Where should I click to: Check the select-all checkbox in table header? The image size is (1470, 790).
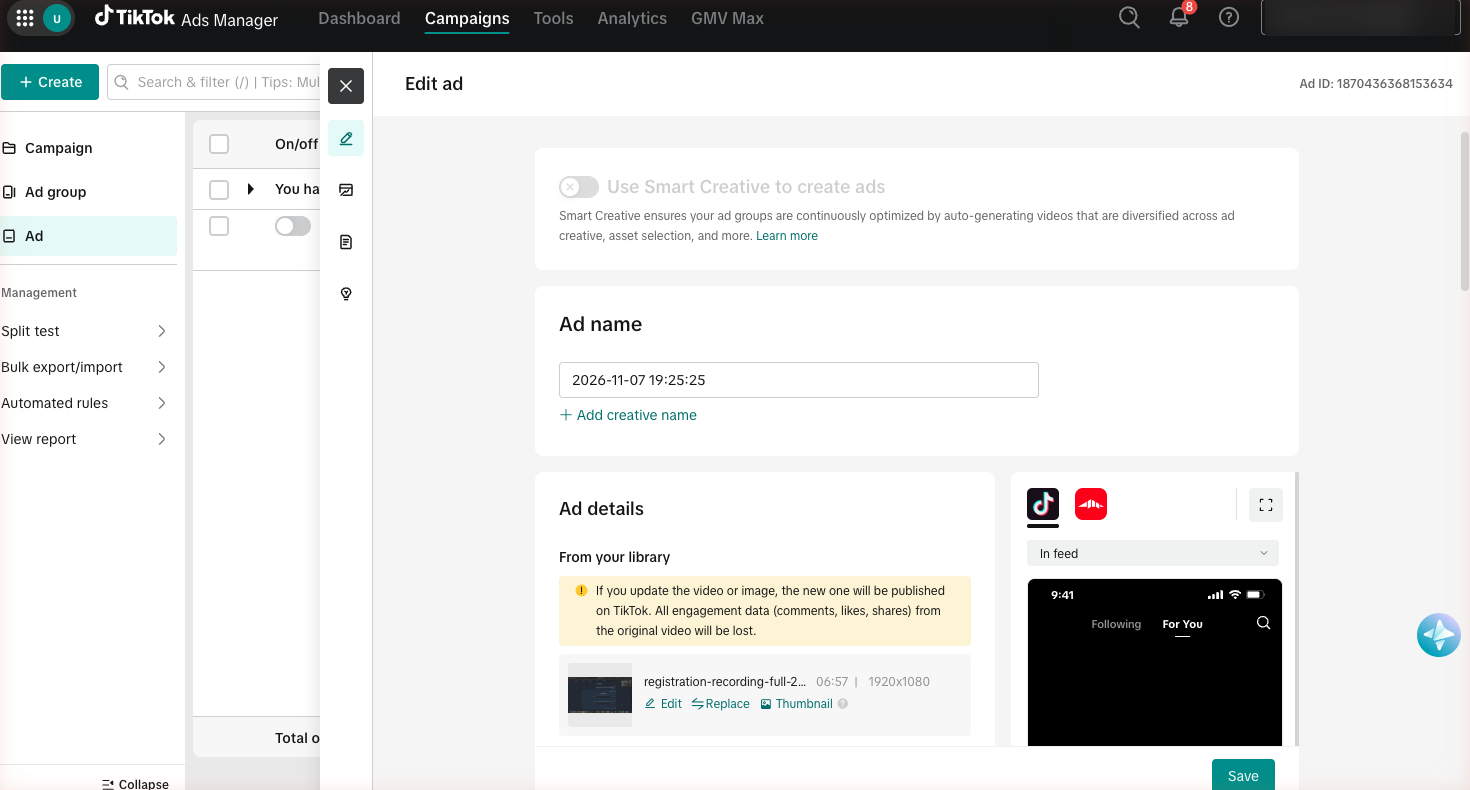[219, 144]
